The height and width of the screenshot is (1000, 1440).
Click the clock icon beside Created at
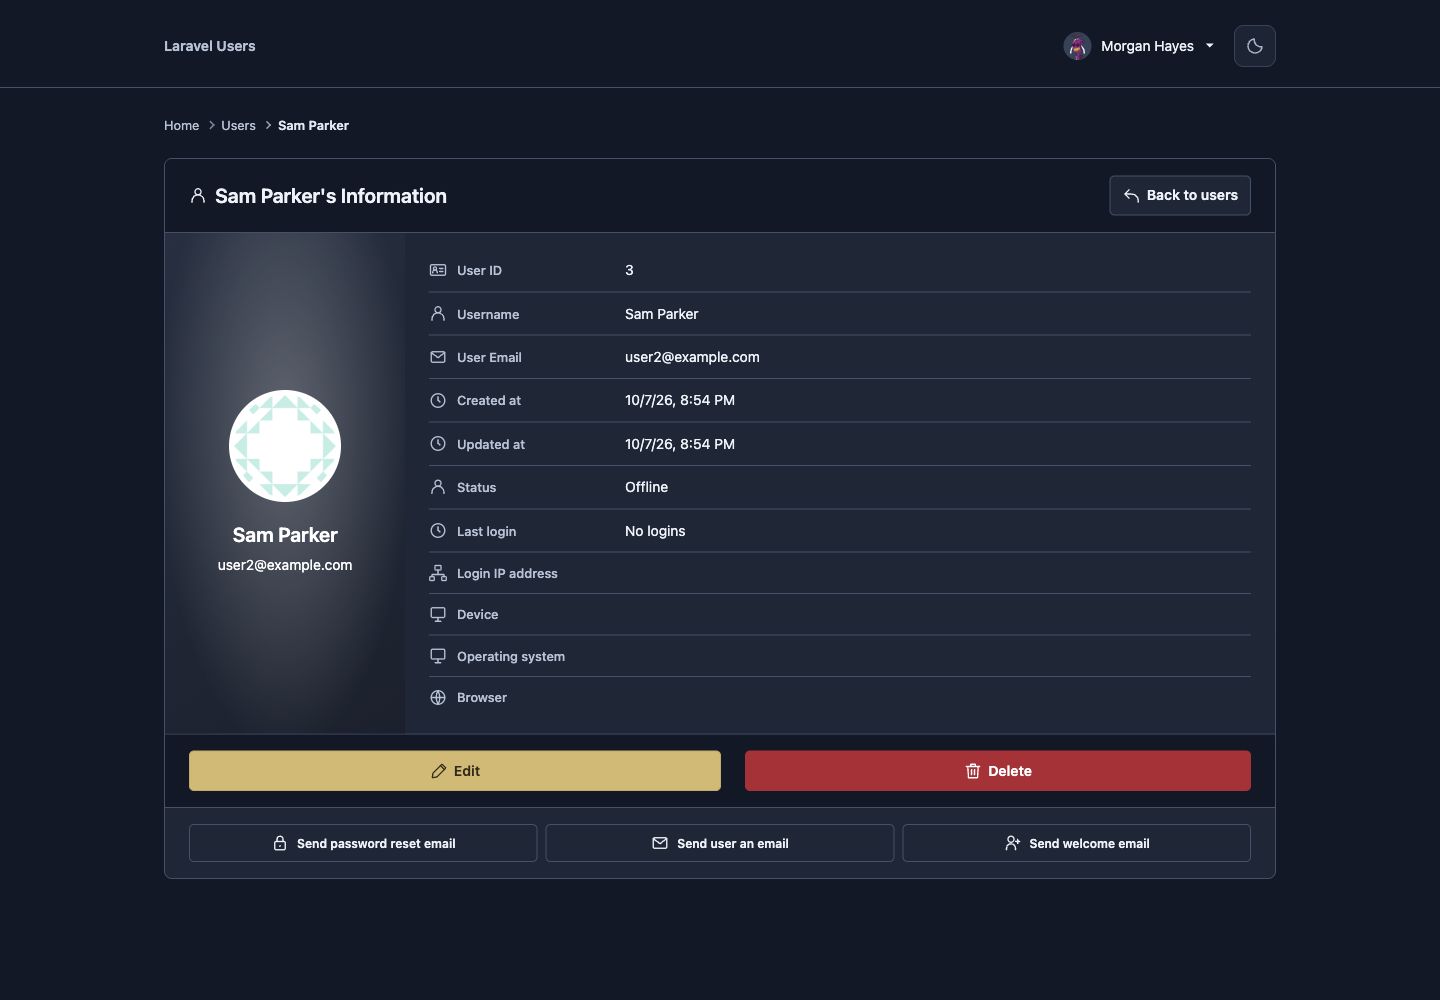(438, 400)
